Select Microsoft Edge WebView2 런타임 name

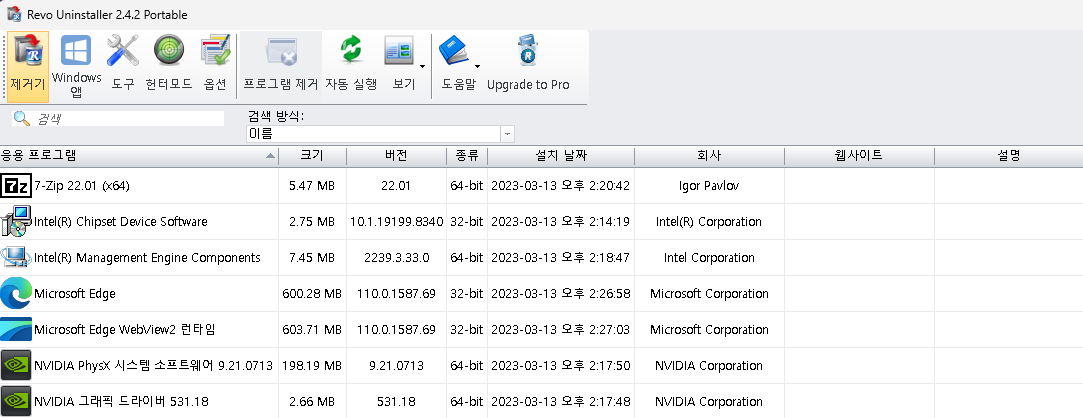click(125, 330)
